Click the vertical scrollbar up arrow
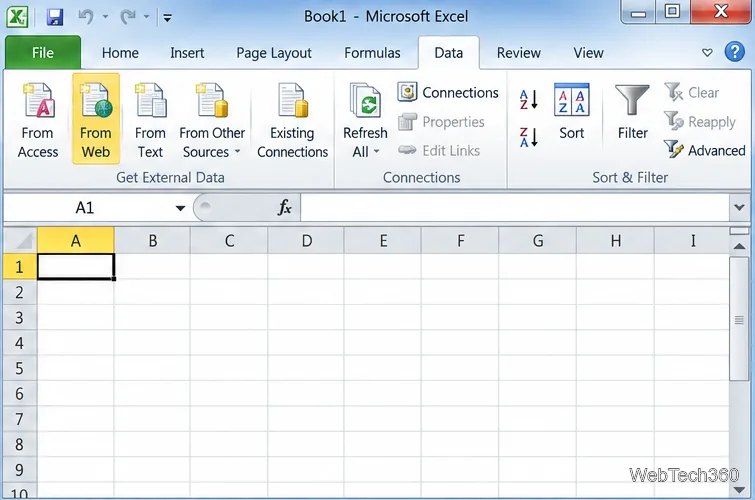 tap(739, 246)
